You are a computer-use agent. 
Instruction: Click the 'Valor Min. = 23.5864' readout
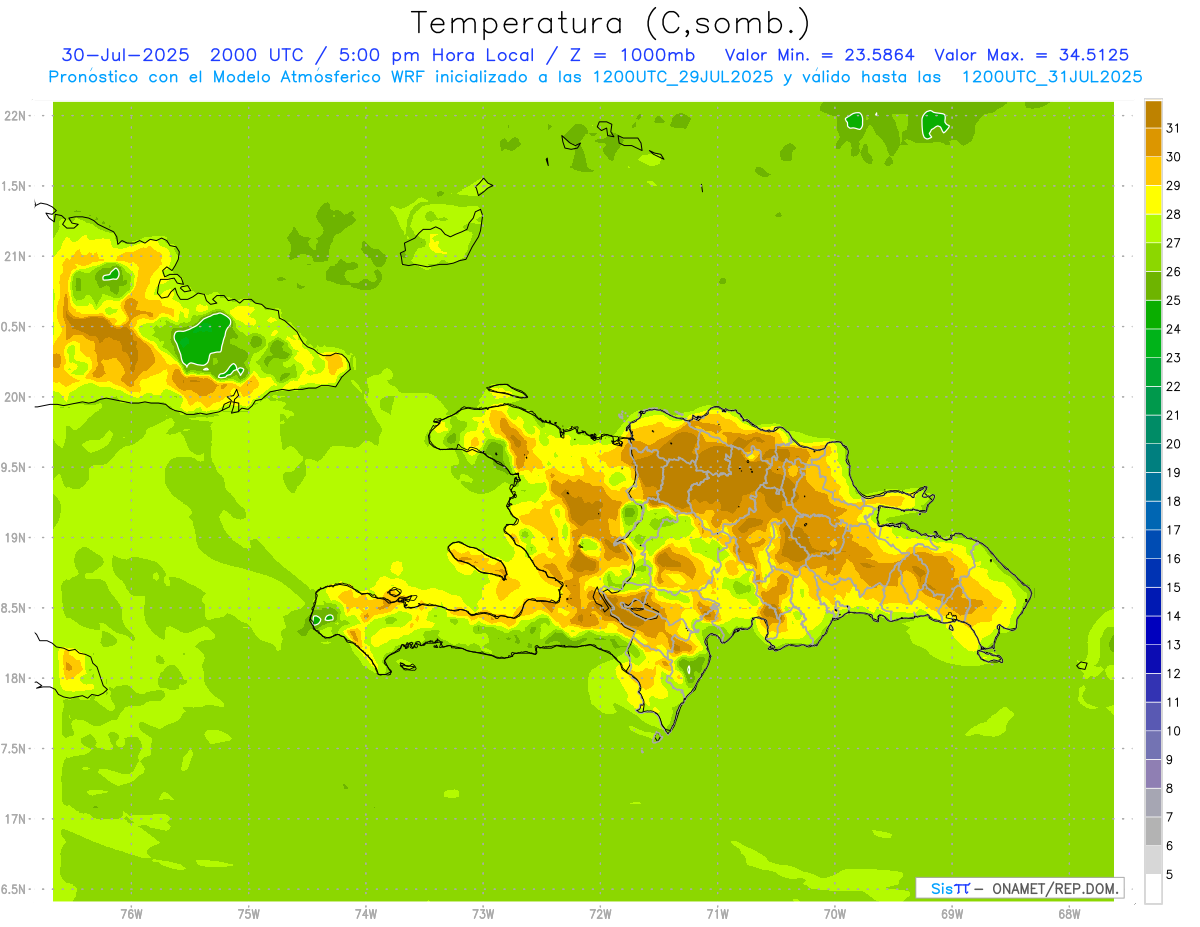[x=819, y=54]
